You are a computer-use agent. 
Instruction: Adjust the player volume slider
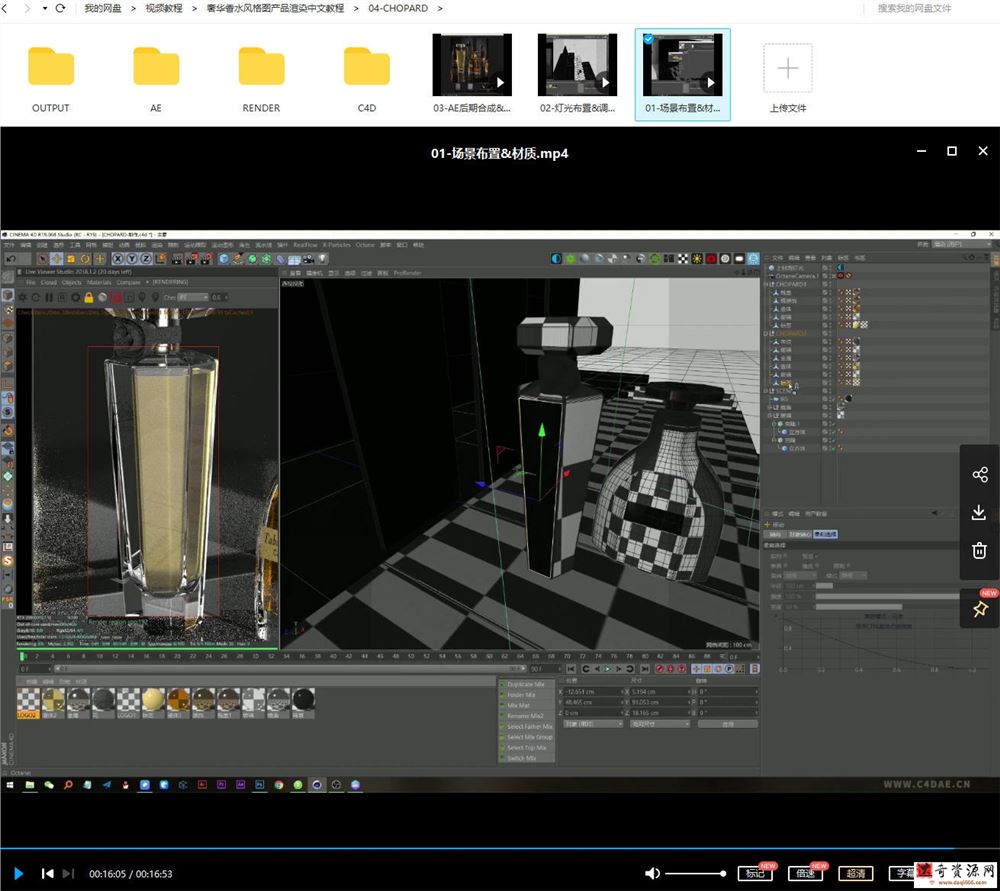695,873
